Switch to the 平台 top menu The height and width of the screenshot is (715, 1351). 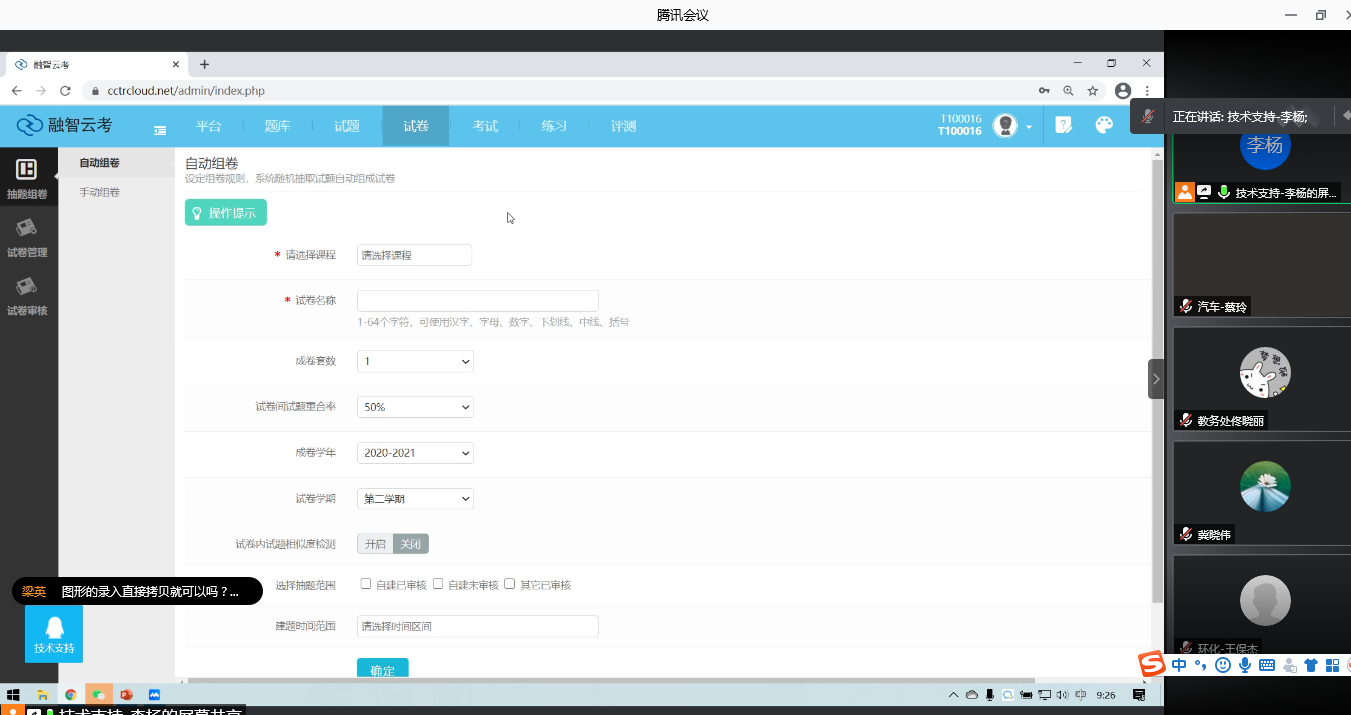point(208,126)
